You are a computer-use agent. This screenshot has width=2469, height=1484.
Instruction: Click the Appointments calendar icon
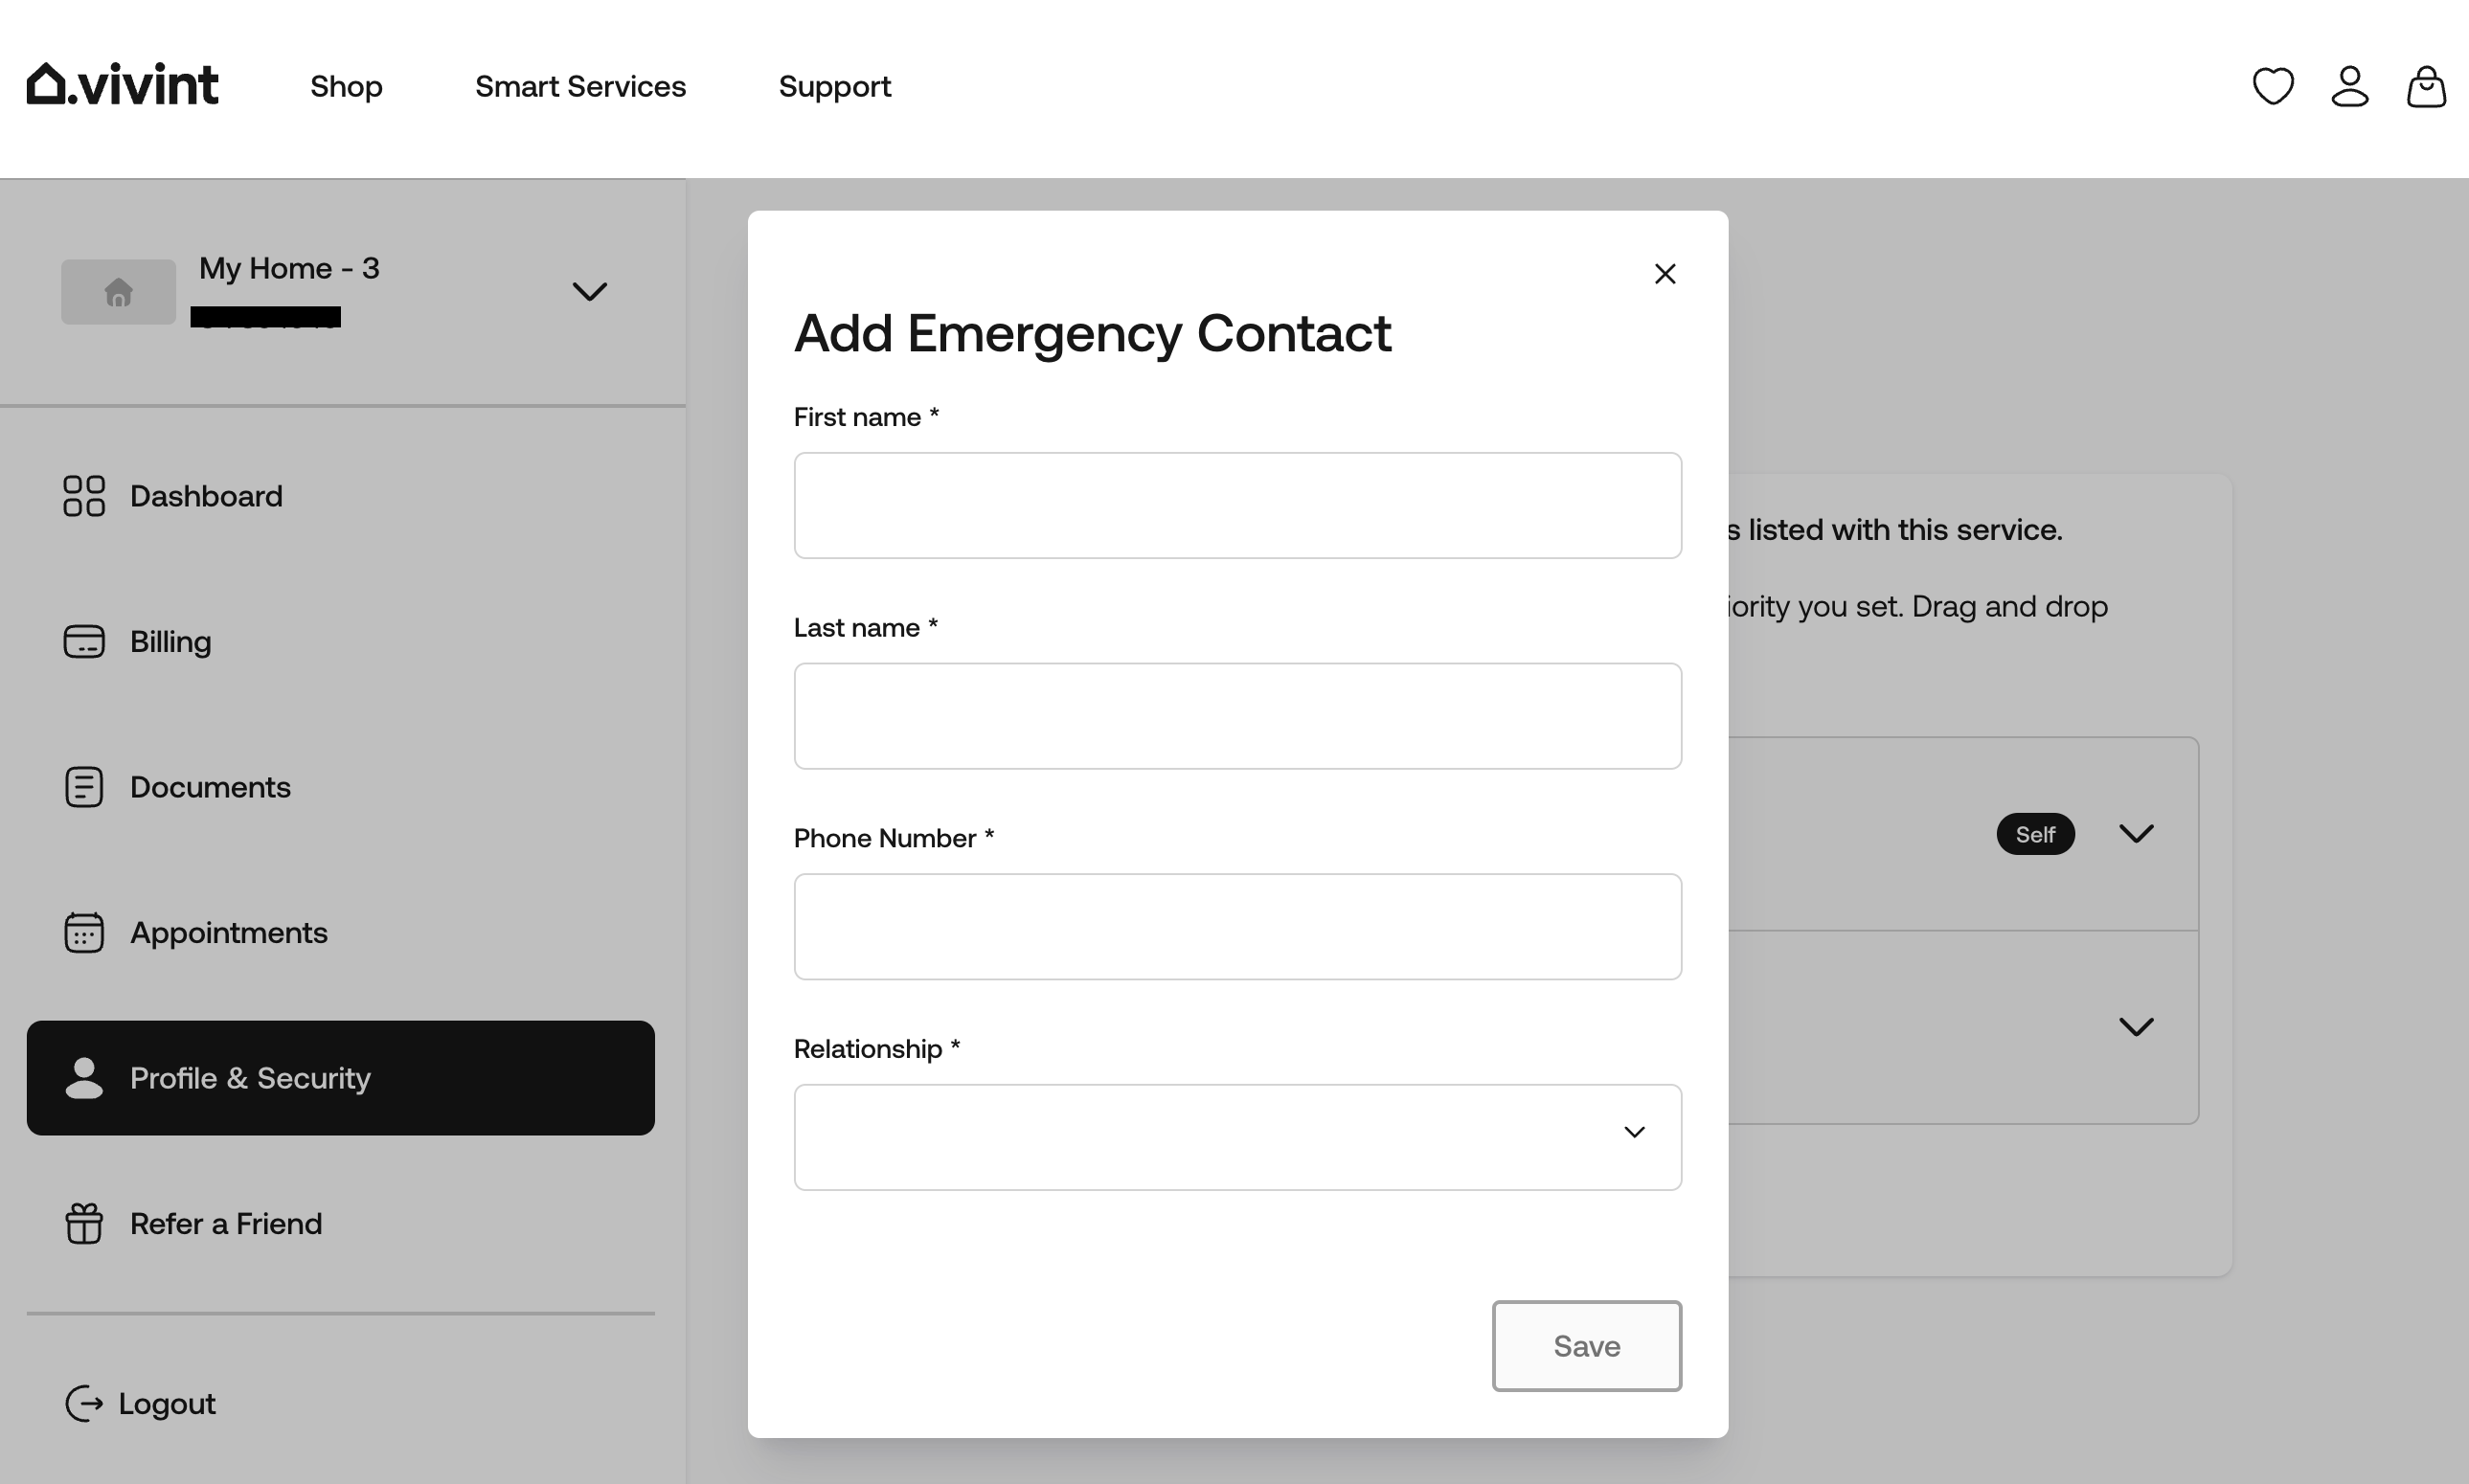pos(82,932)
